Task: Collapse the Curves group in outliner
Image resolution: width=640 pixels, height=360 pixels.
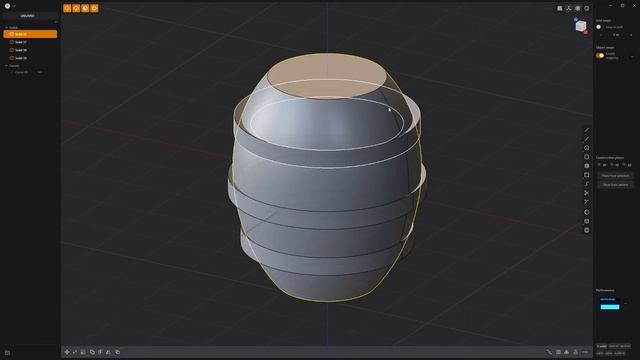Action: pyautogui.click(x=7, y=66)
